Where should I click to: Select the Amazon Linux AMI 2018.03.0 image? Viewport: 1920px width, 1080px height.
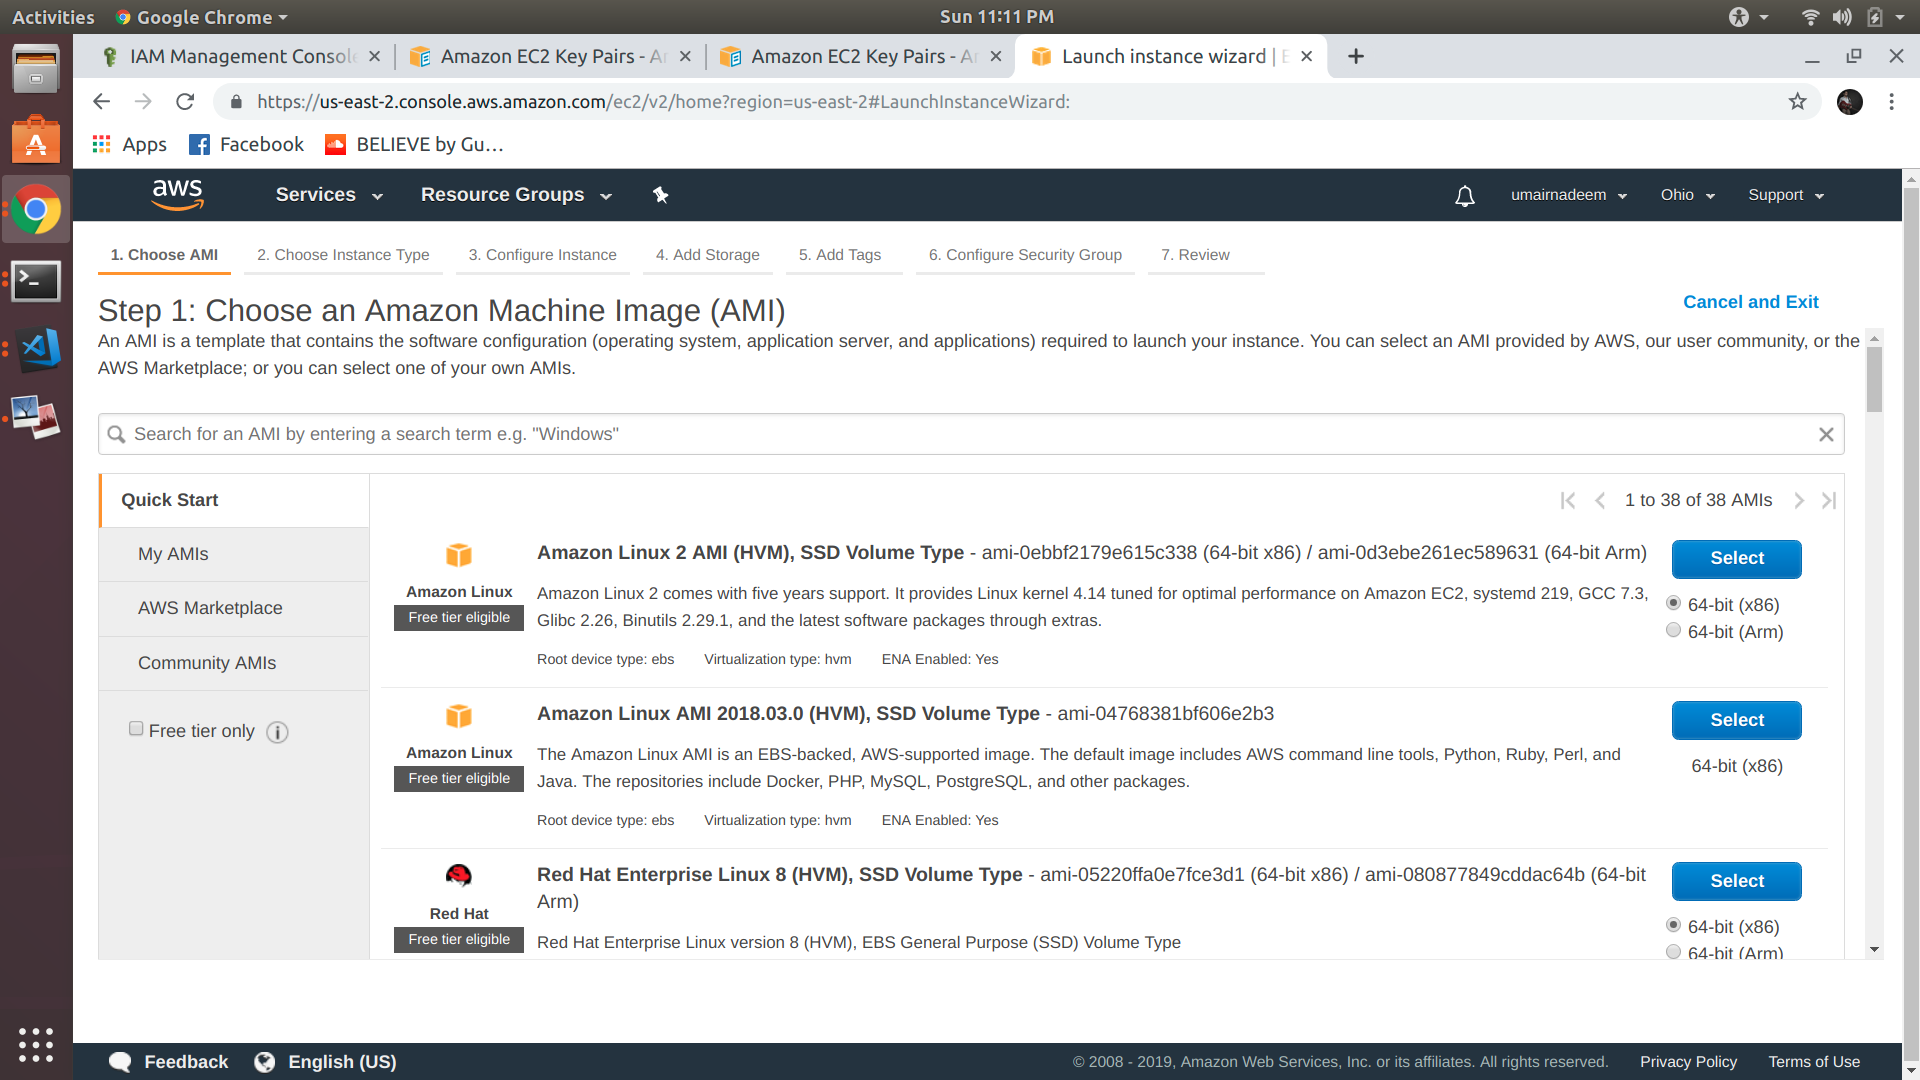coord(1735,720)
